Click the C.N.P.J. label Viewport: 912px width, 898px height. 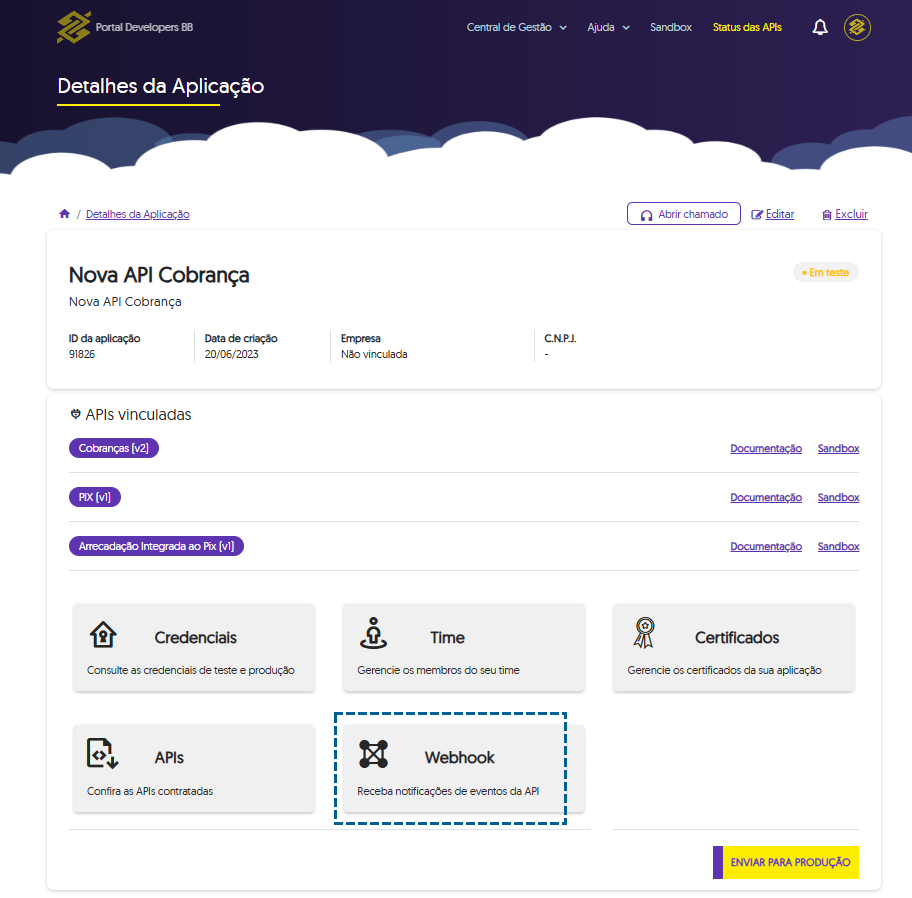[560, 338]
